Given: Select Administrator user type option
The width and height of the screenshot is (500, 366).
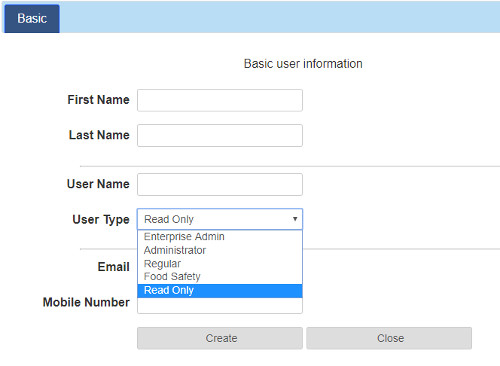Looking at the screenshot, I should (x=220, y=250).
